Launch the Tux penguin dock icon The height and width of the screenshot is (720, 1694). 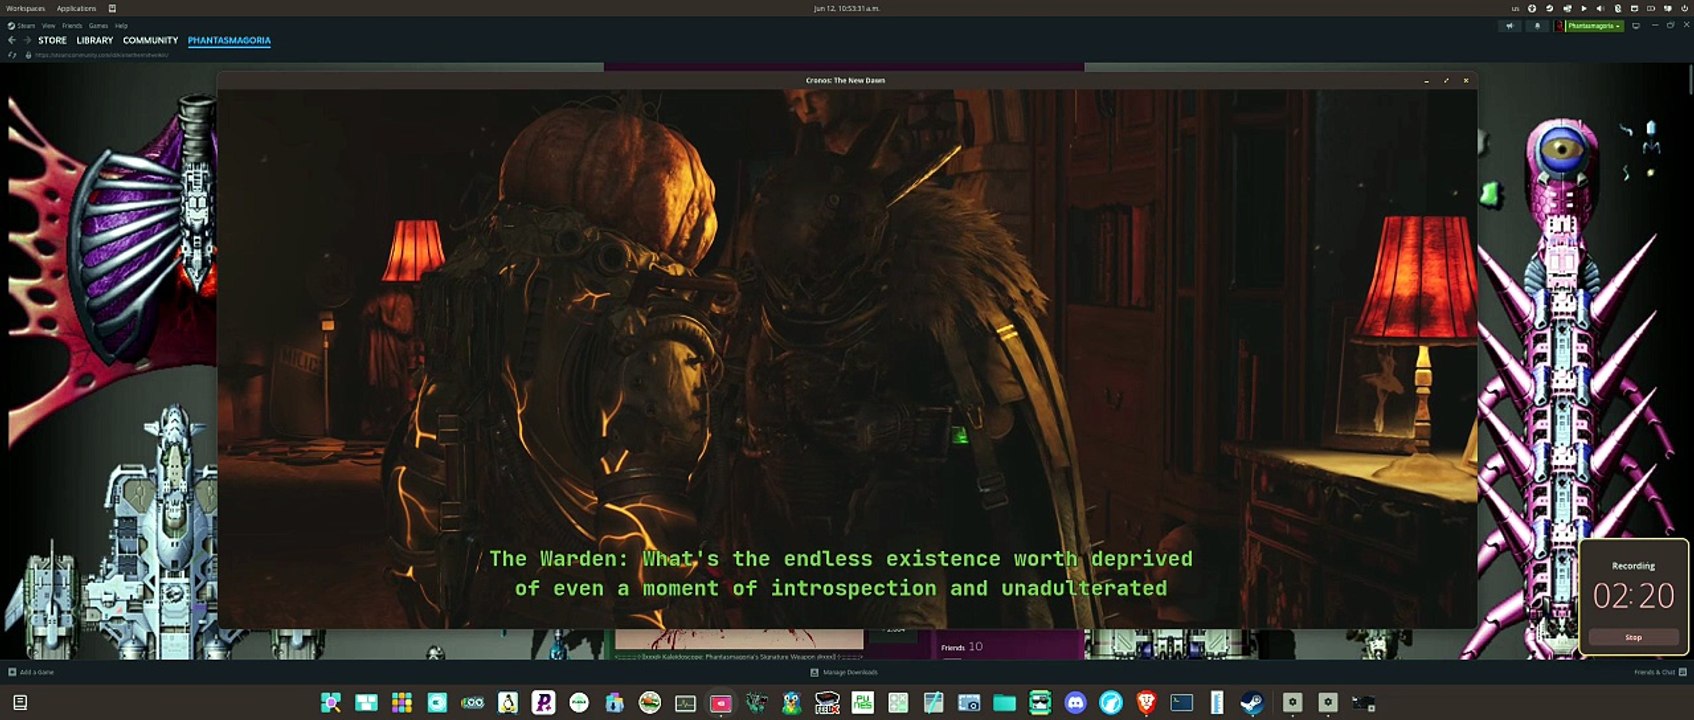coord(508,703)
